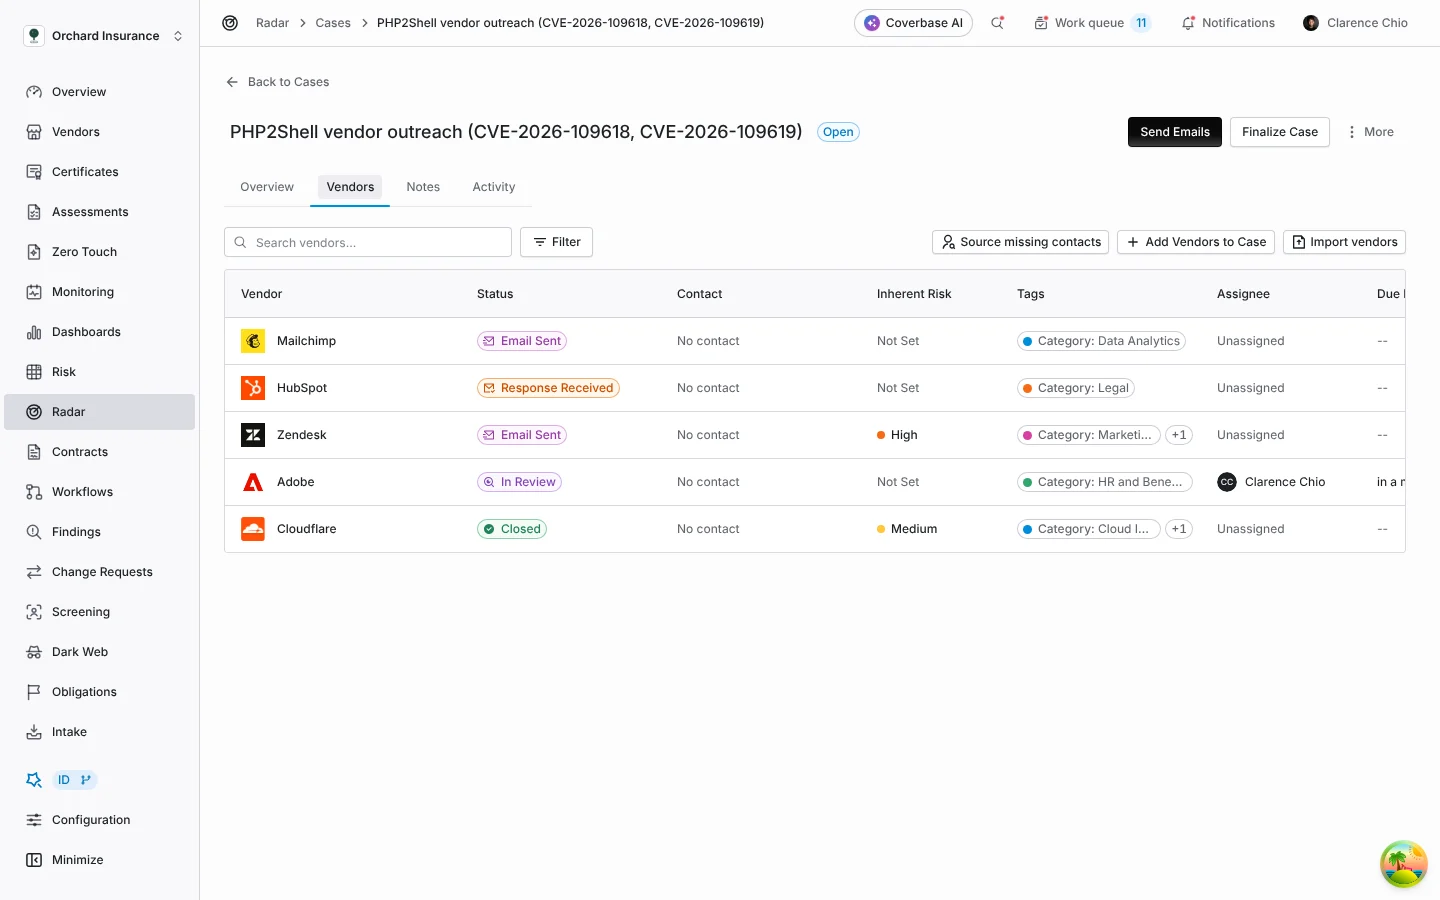Viewport: 1440px width, 900px height.
Task: Click Add Vendors to Case
Action: [x=1196, y=242]
